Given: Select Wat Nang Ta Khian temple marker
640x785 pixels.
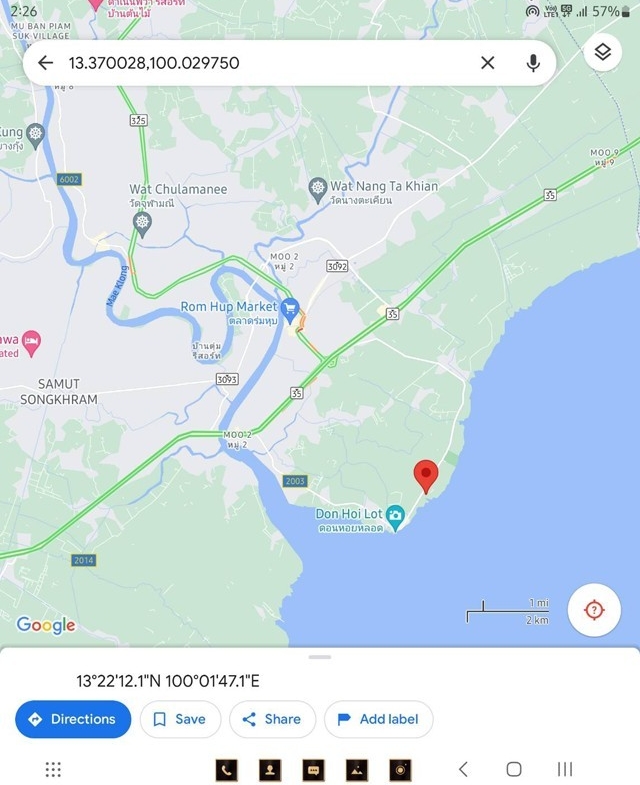Looking at the screenshot, I should pyautogui.click(x=317, y=191).
